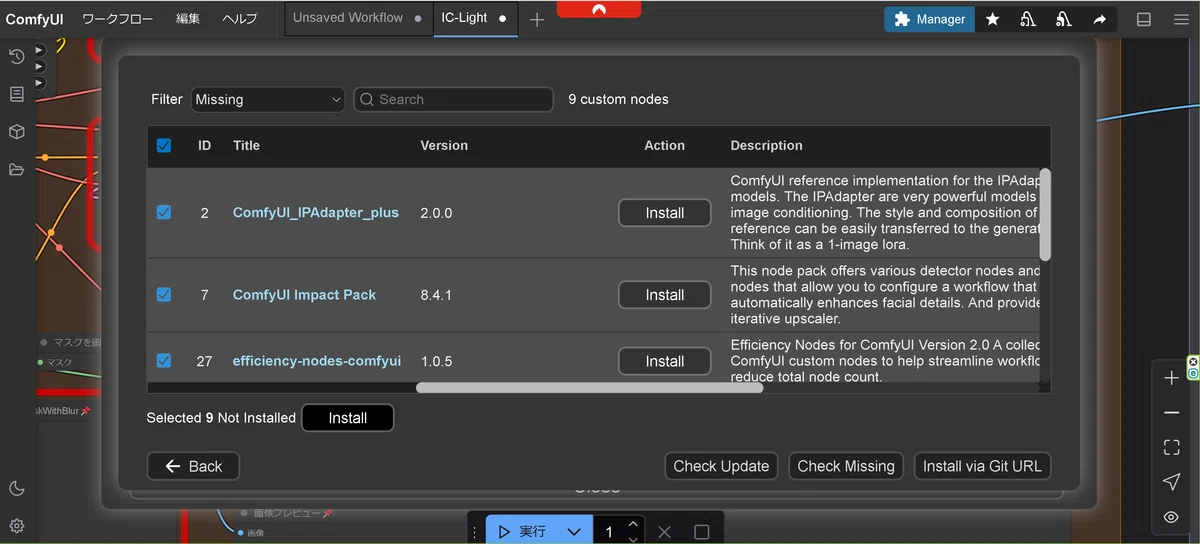This screenshot has width=1200, height=544.
Task: Open the node library cube icon
Action: click(x=17, y=132)
